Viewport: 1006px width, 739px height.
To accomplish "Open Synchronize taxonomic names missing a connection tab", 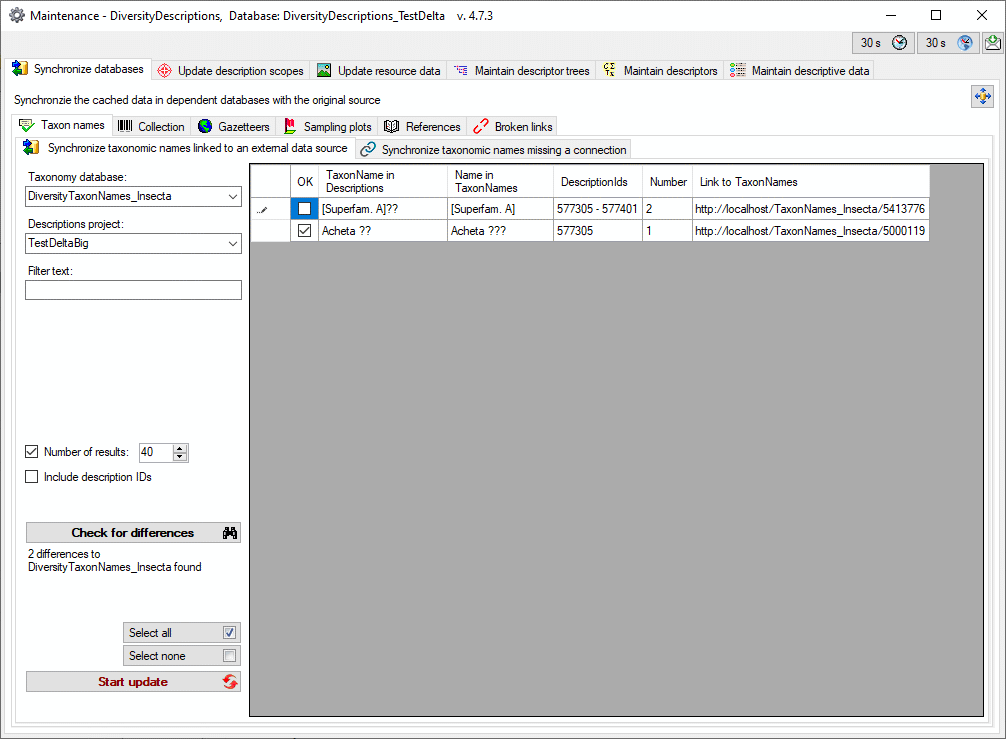I will click(x=494, y=150).
